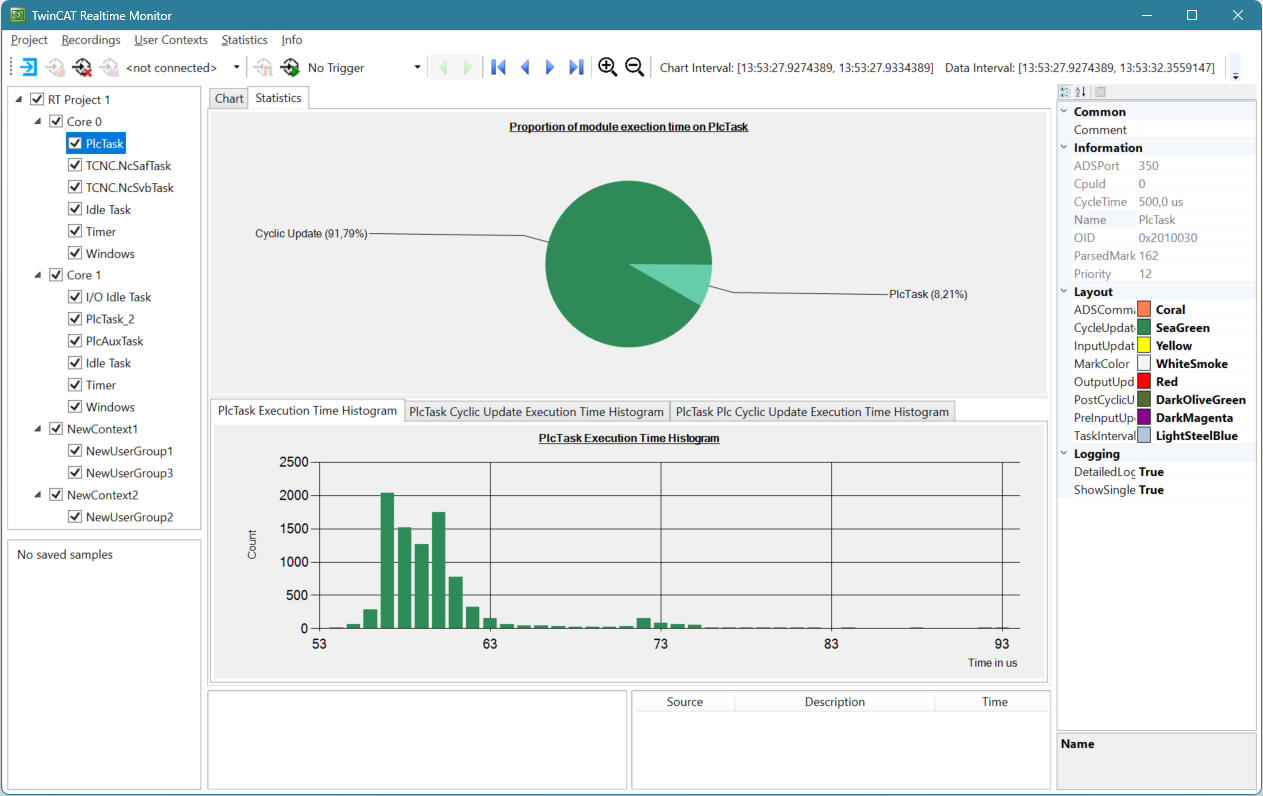Click the toolbar icon with the red X

[82, 67]
